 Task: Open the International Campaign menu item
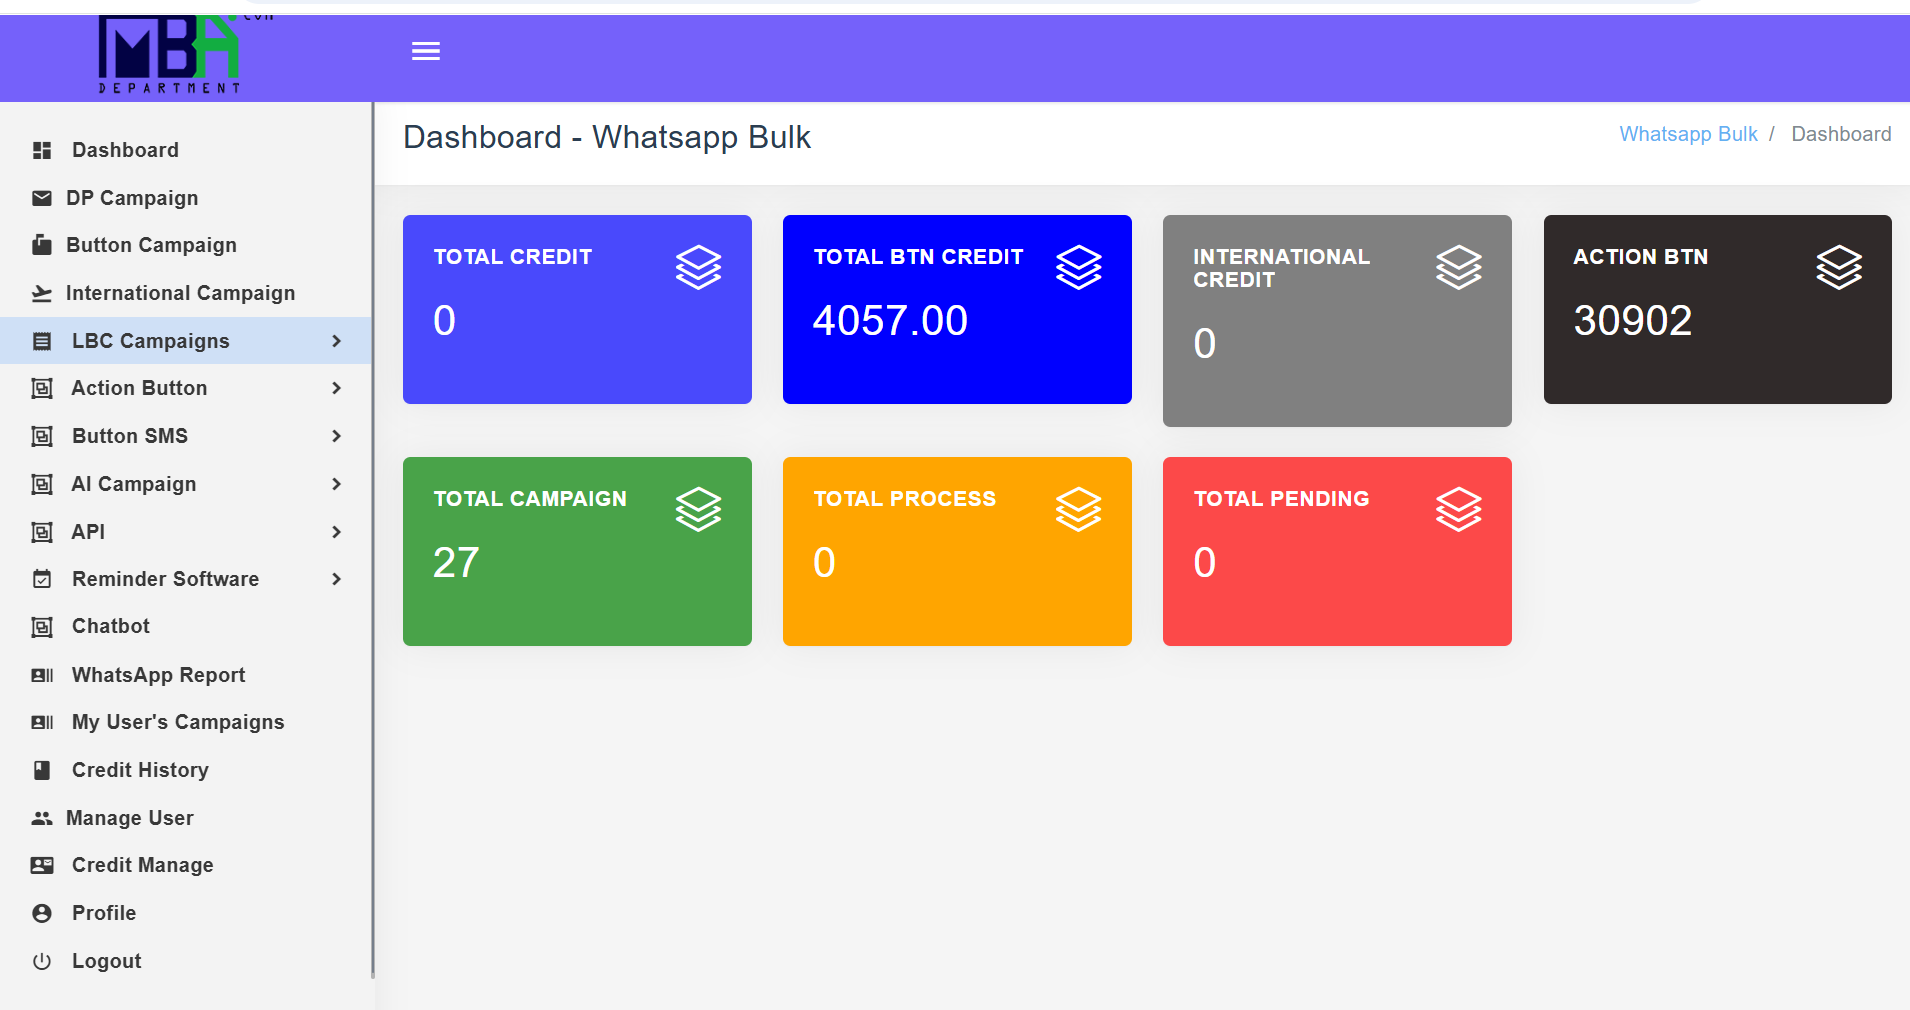[186, 293]
